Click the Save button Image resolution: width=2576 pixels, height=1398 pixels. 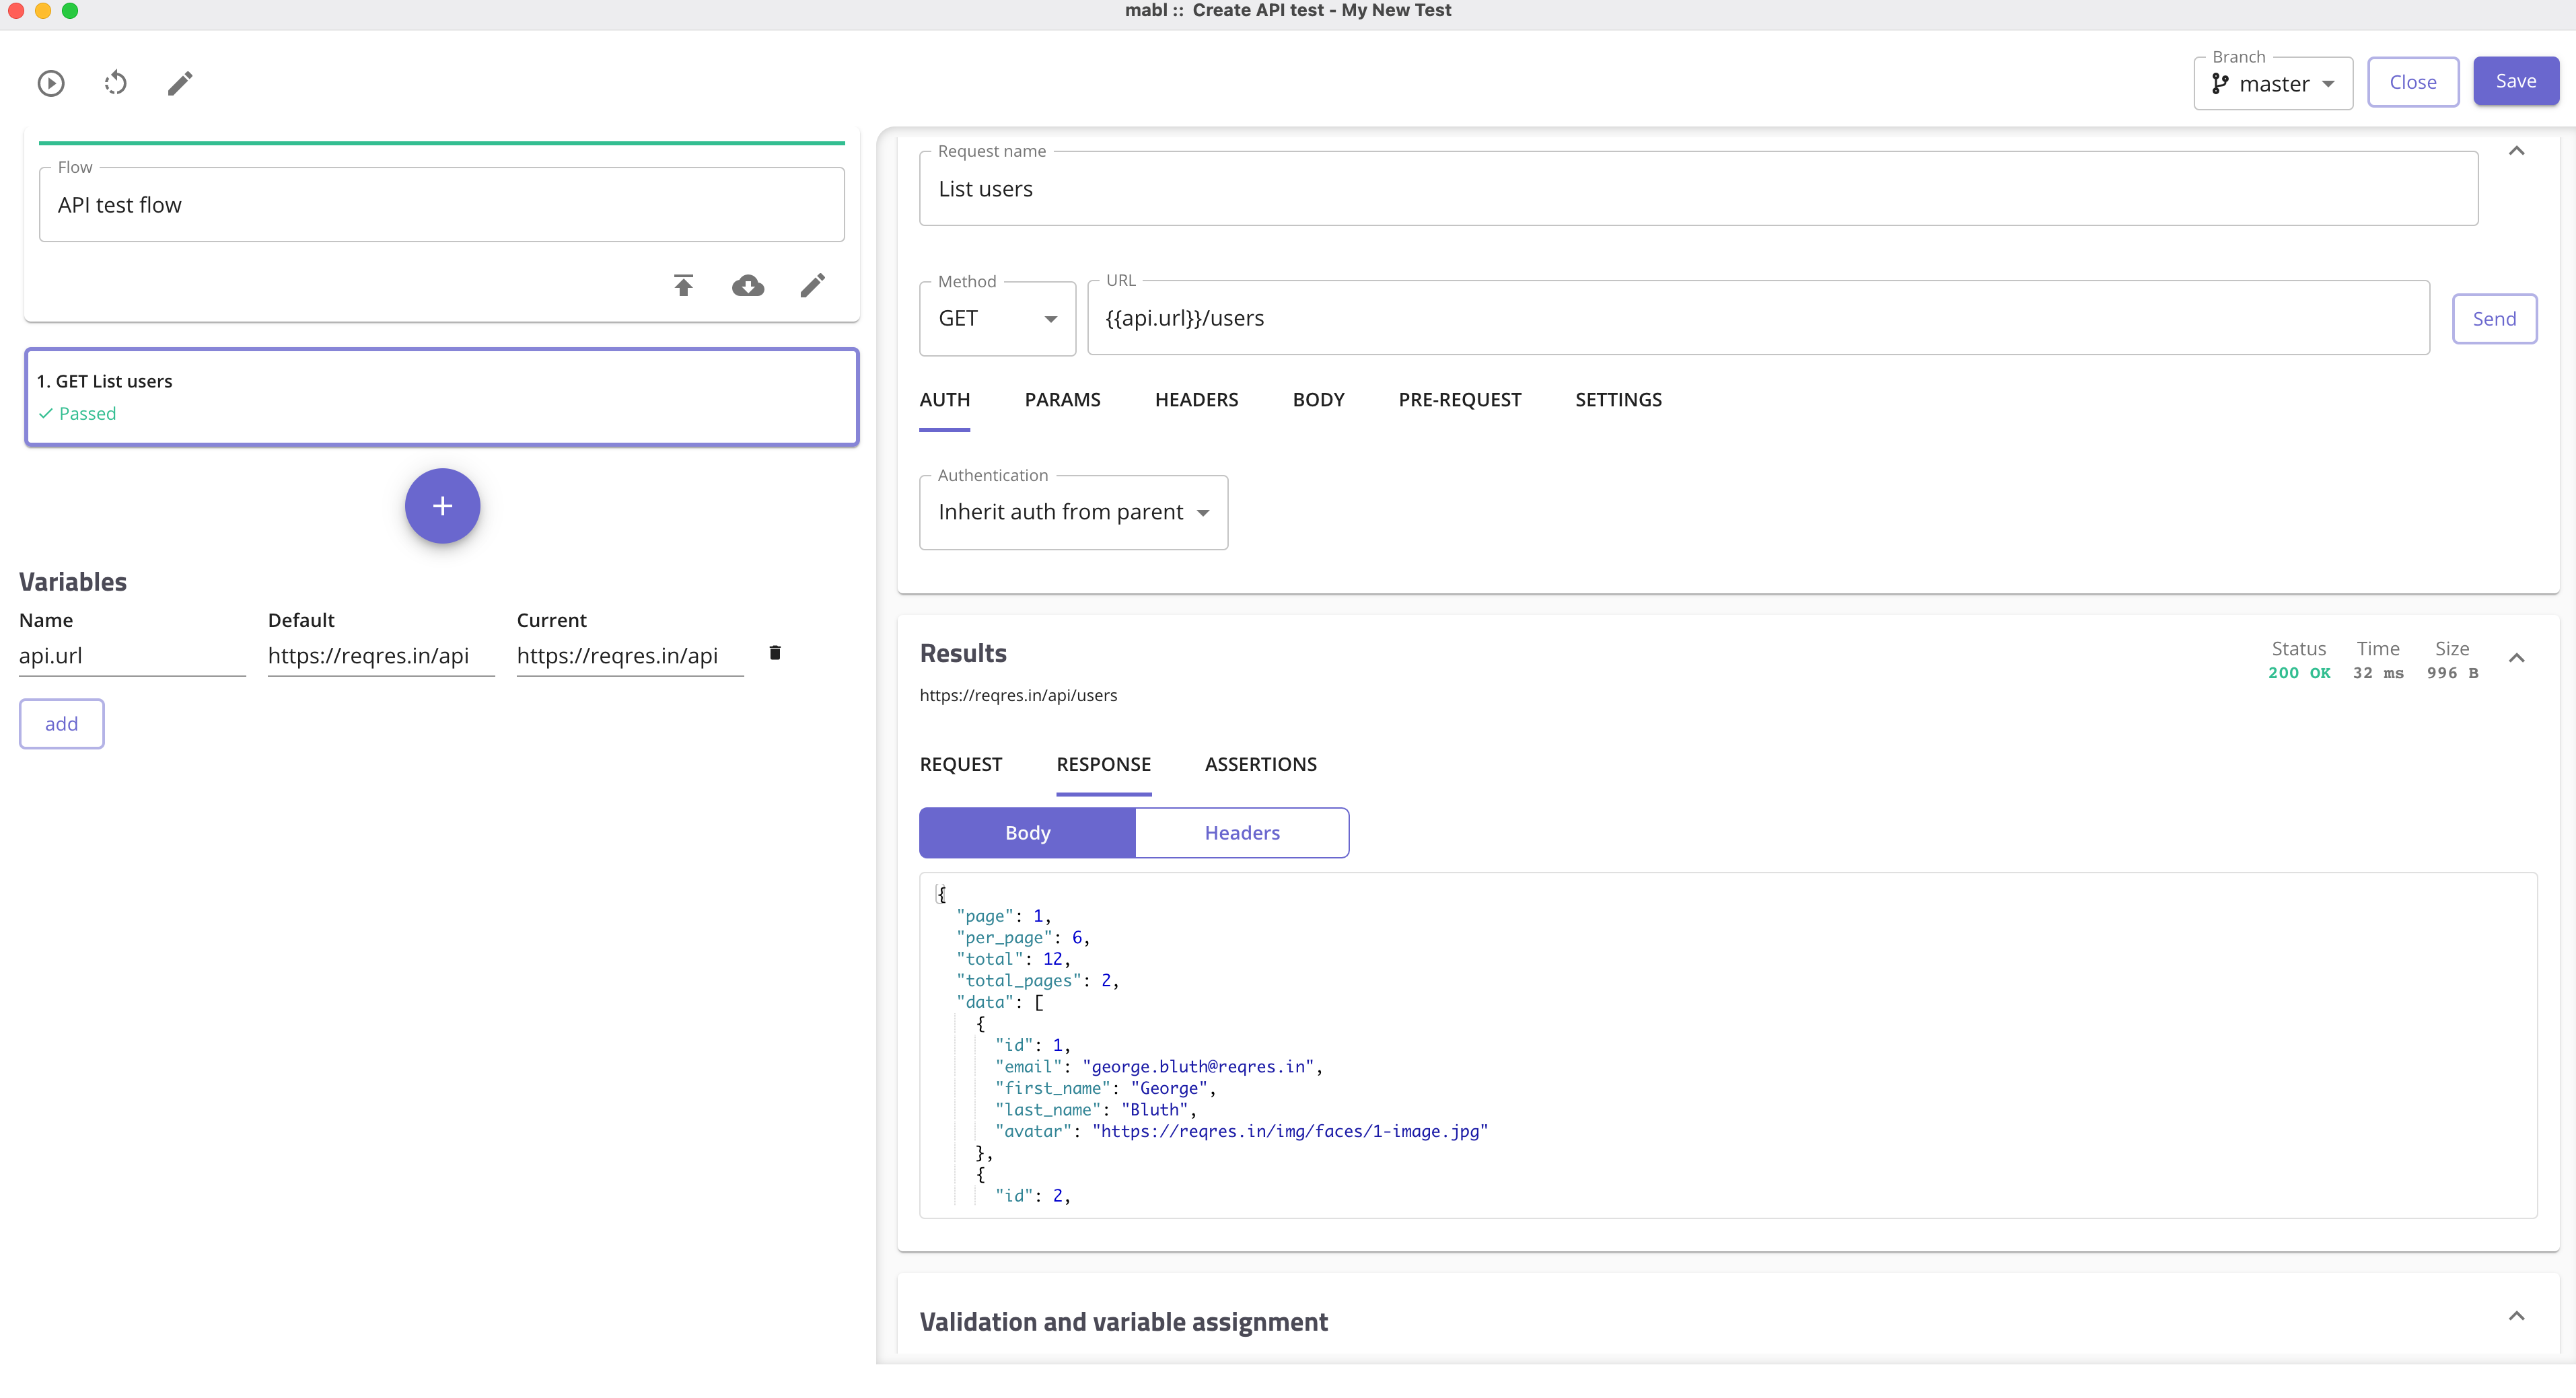(2515, 82)
